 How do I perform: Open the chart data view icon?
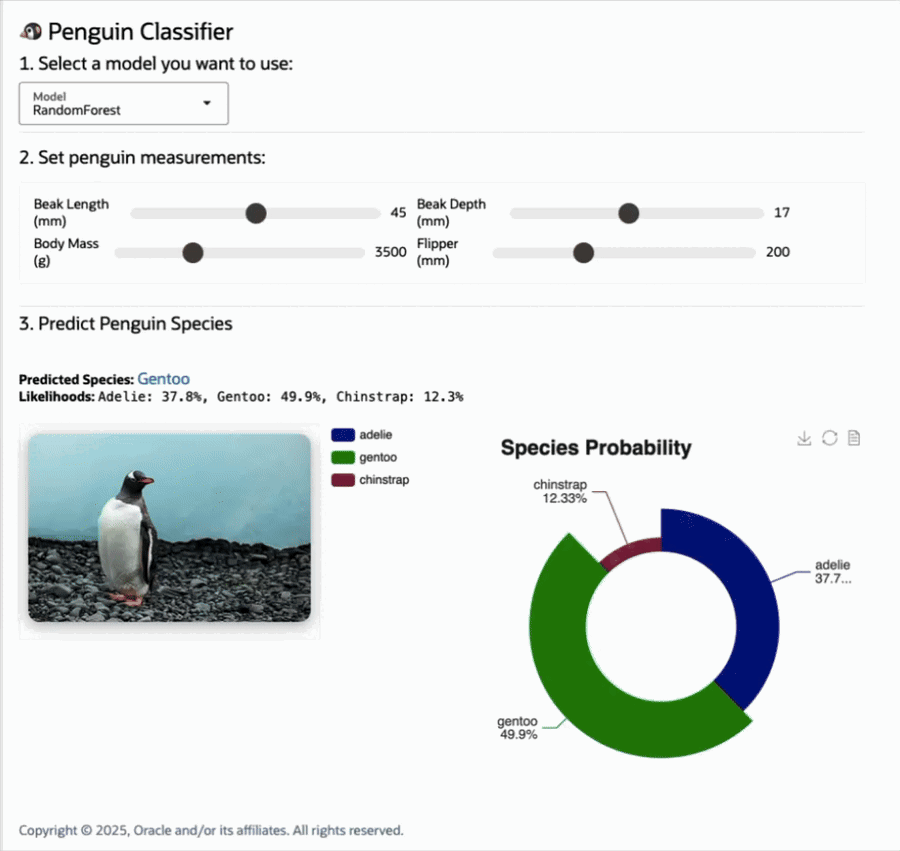[x=854, y=438]
